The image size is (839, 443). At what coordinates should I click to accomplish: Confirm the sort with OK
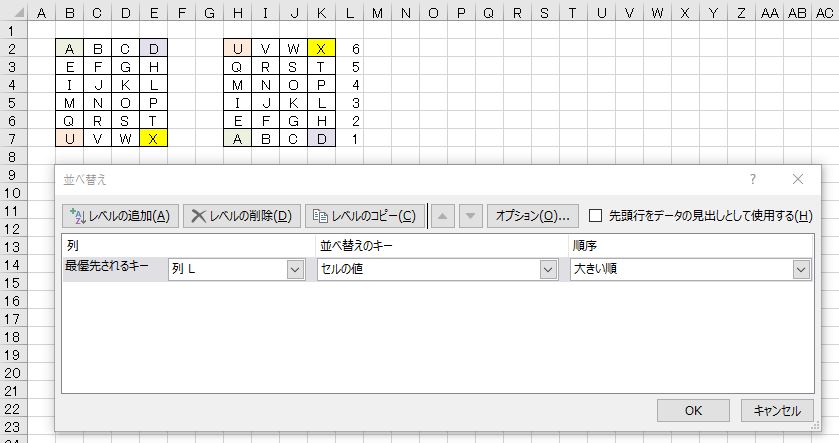pos(693,410)
